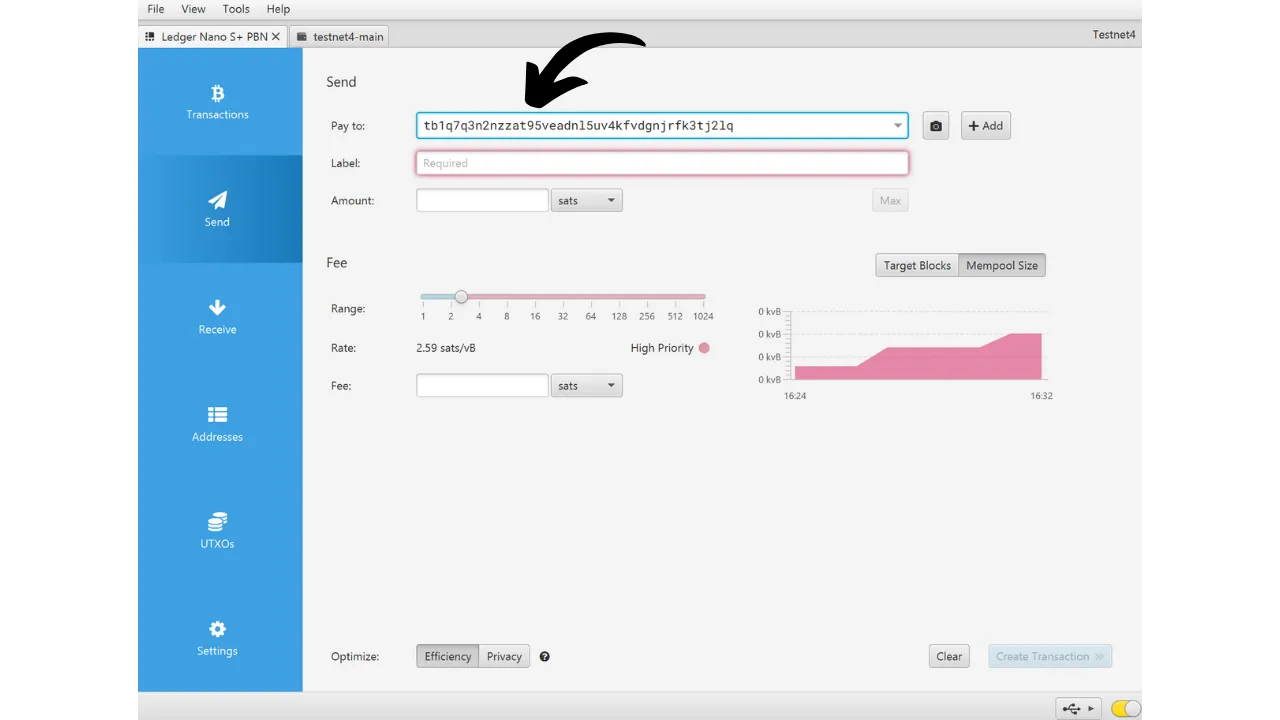Open the File menu
Viewport: 1280px width, 720px height.
[x=156, y=9]
